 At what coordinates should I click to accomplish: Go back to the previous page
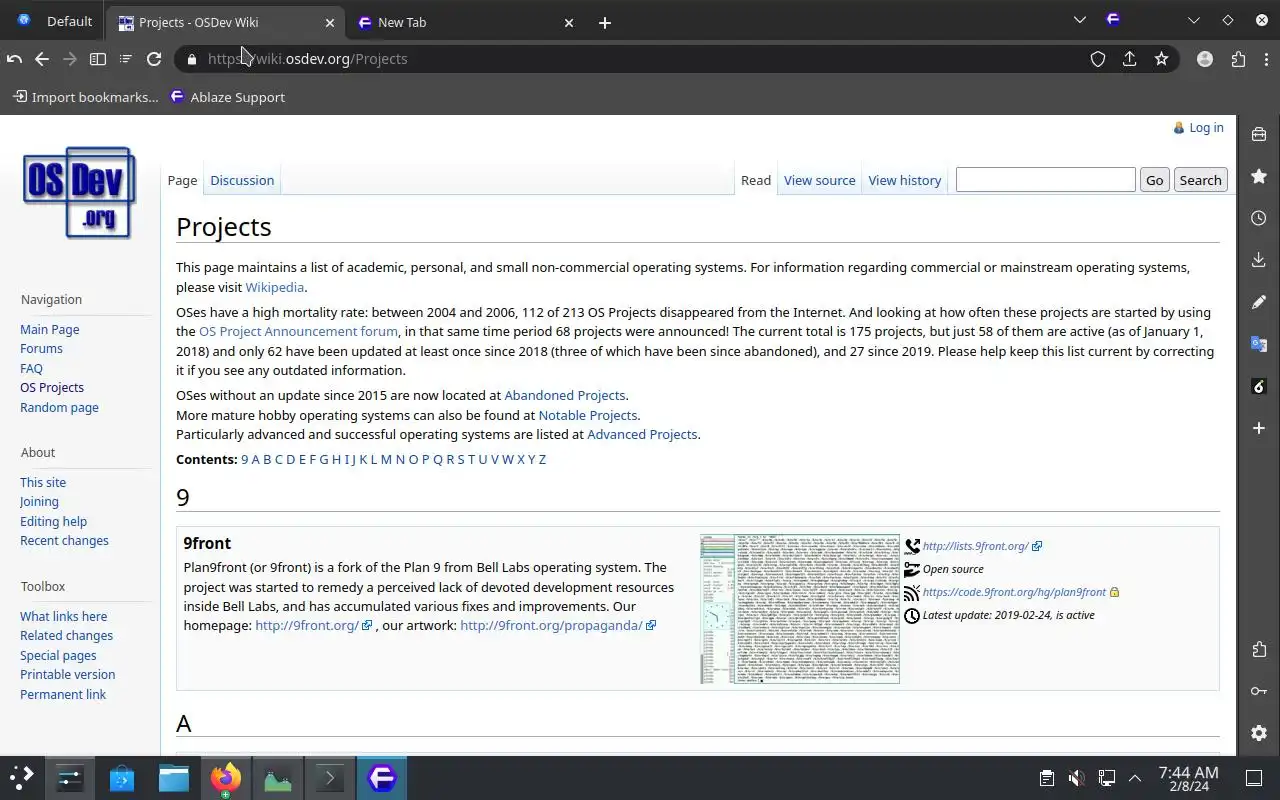click(x=42, y=59)
